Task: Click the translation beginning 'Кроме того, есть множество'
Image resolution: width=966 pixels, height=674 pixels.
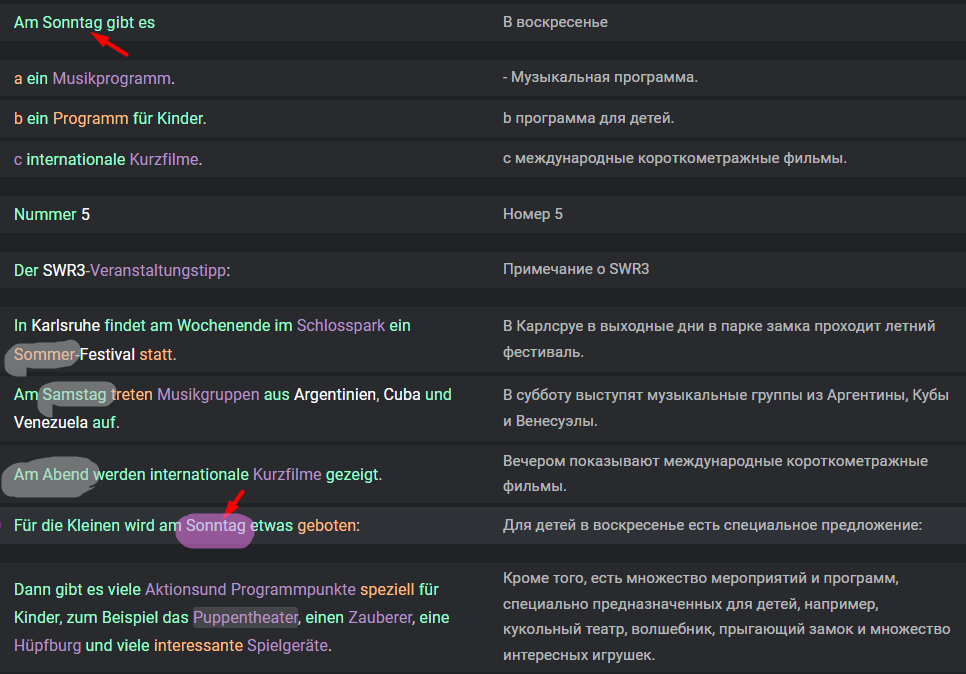Action: tap(726, 616)
